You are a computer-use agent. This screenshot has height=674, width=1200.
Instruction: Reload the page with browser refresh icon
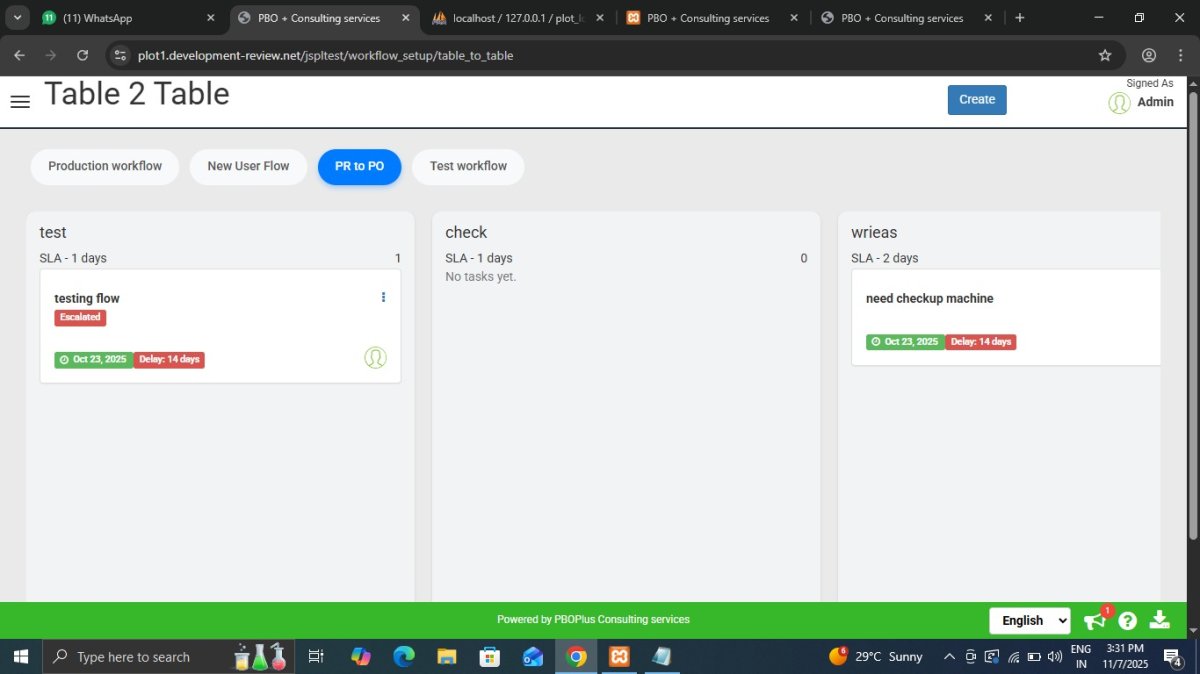click(82, 55)
